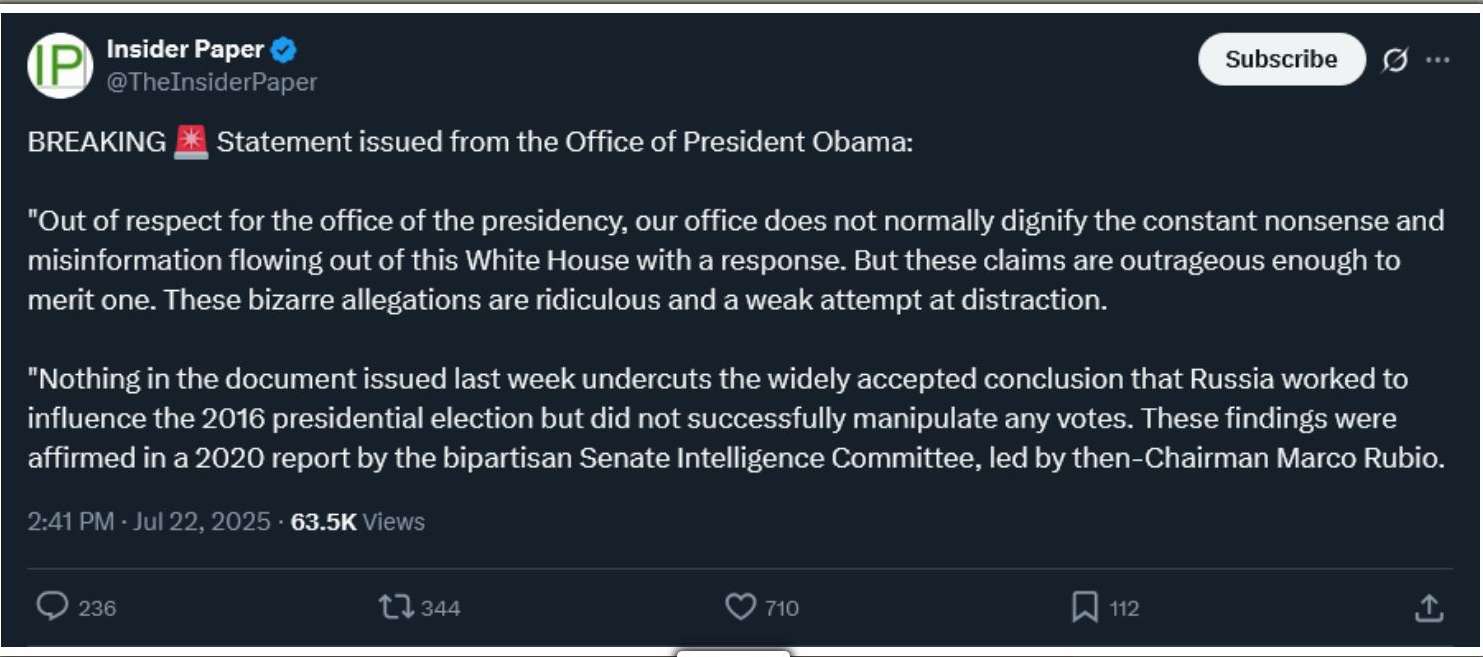This screenshot has height=657, width=1483.
Task: Click the 236 replies count
Action: (97, 608)
